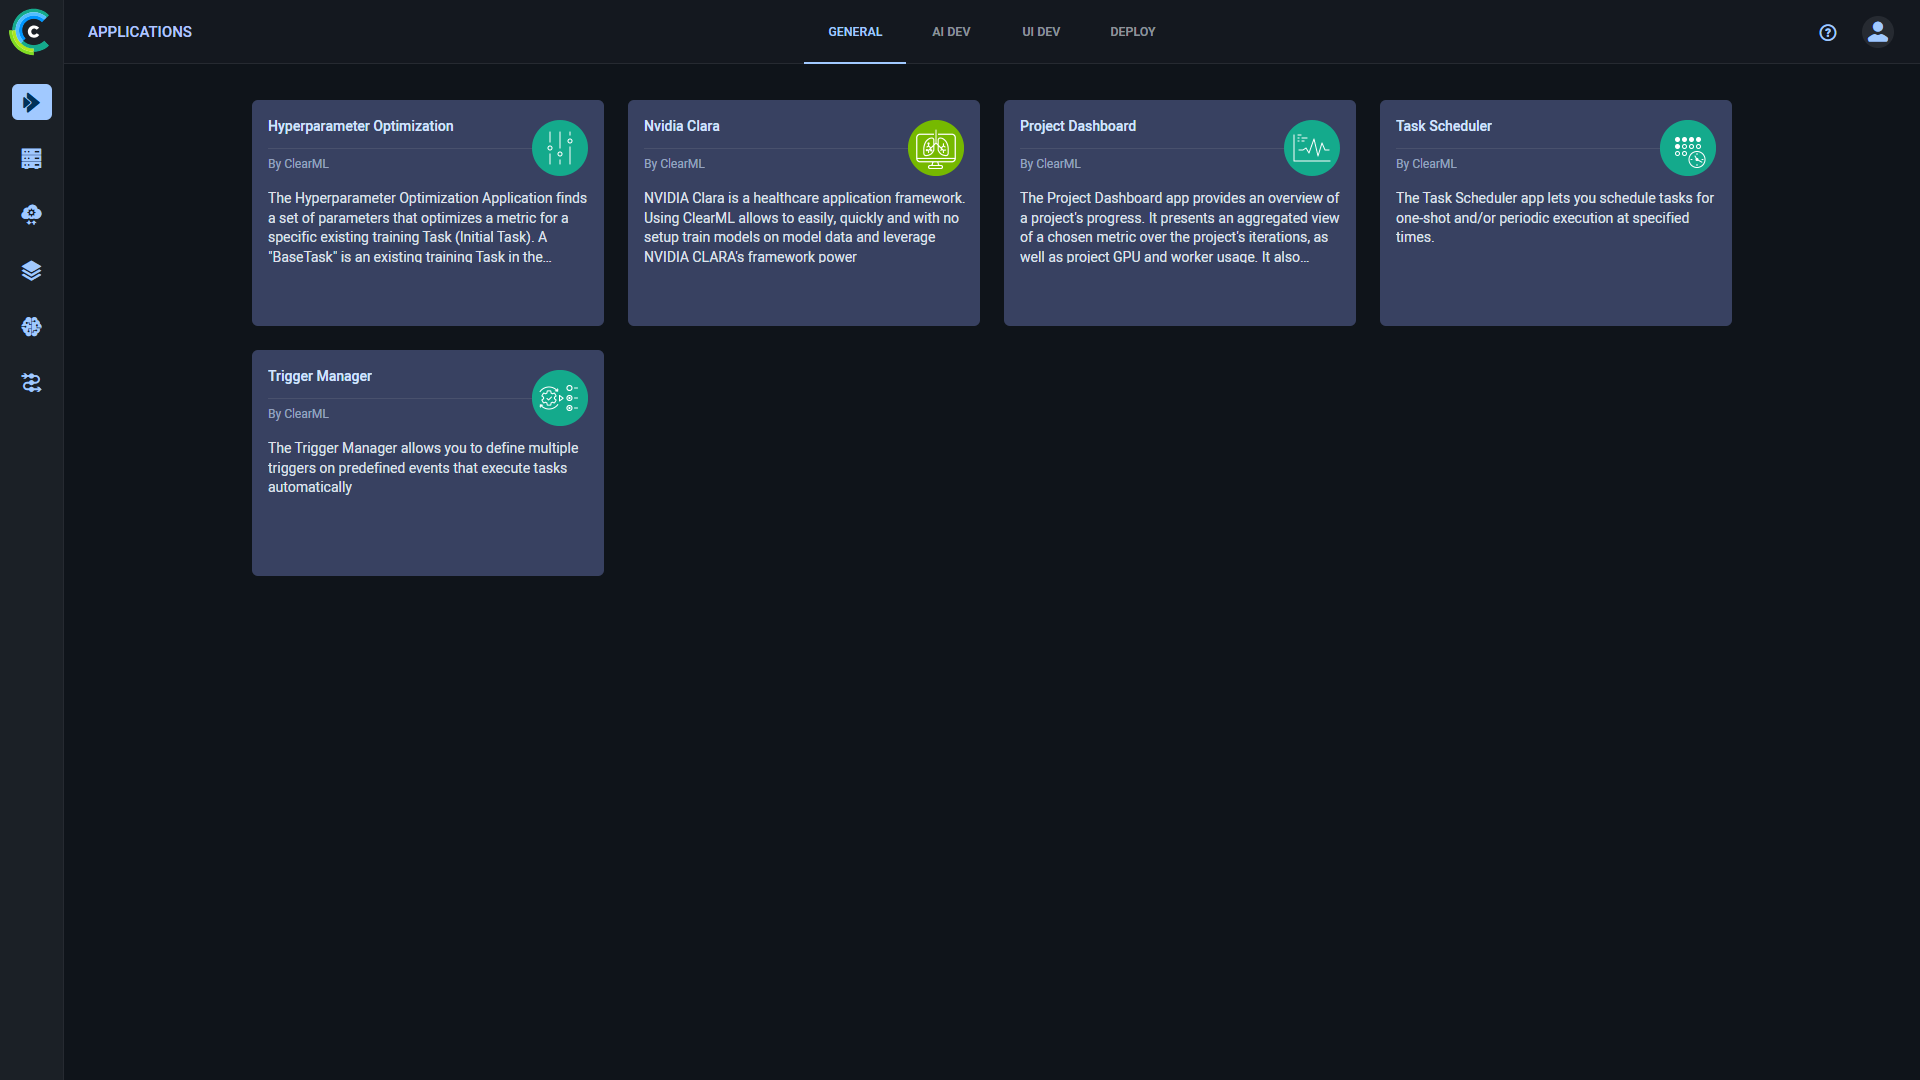
Task: Click the Task Scheduler clock icon
Action: coord(1688,147)
